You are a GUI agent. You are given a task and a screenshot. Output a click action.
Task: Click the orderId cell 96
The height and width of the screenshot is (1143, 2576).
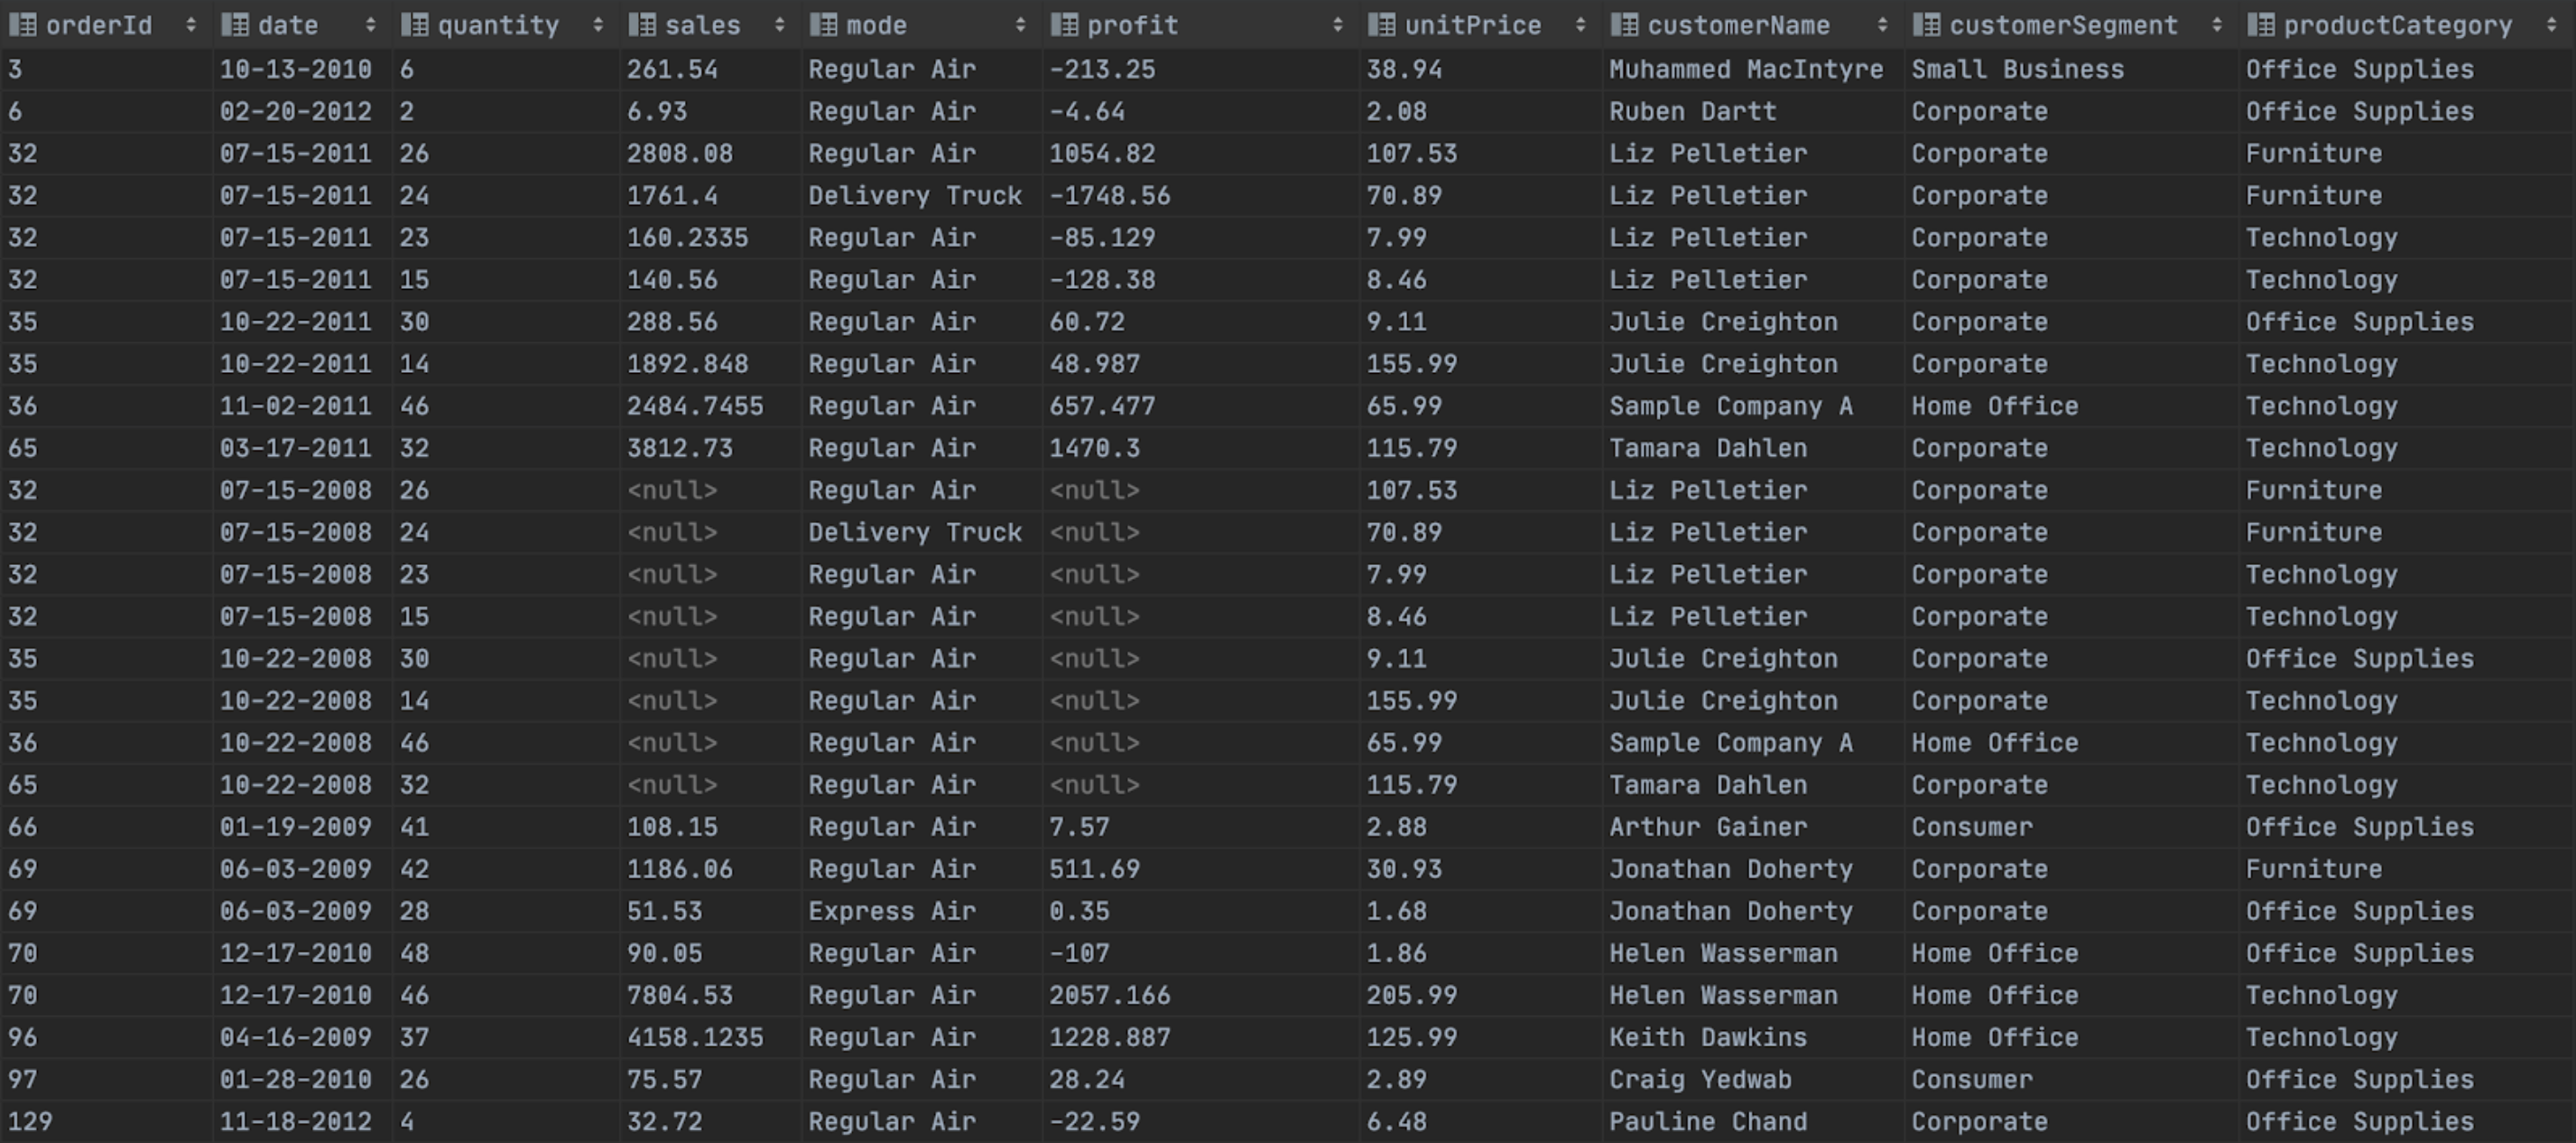(x=23, y=1036)
